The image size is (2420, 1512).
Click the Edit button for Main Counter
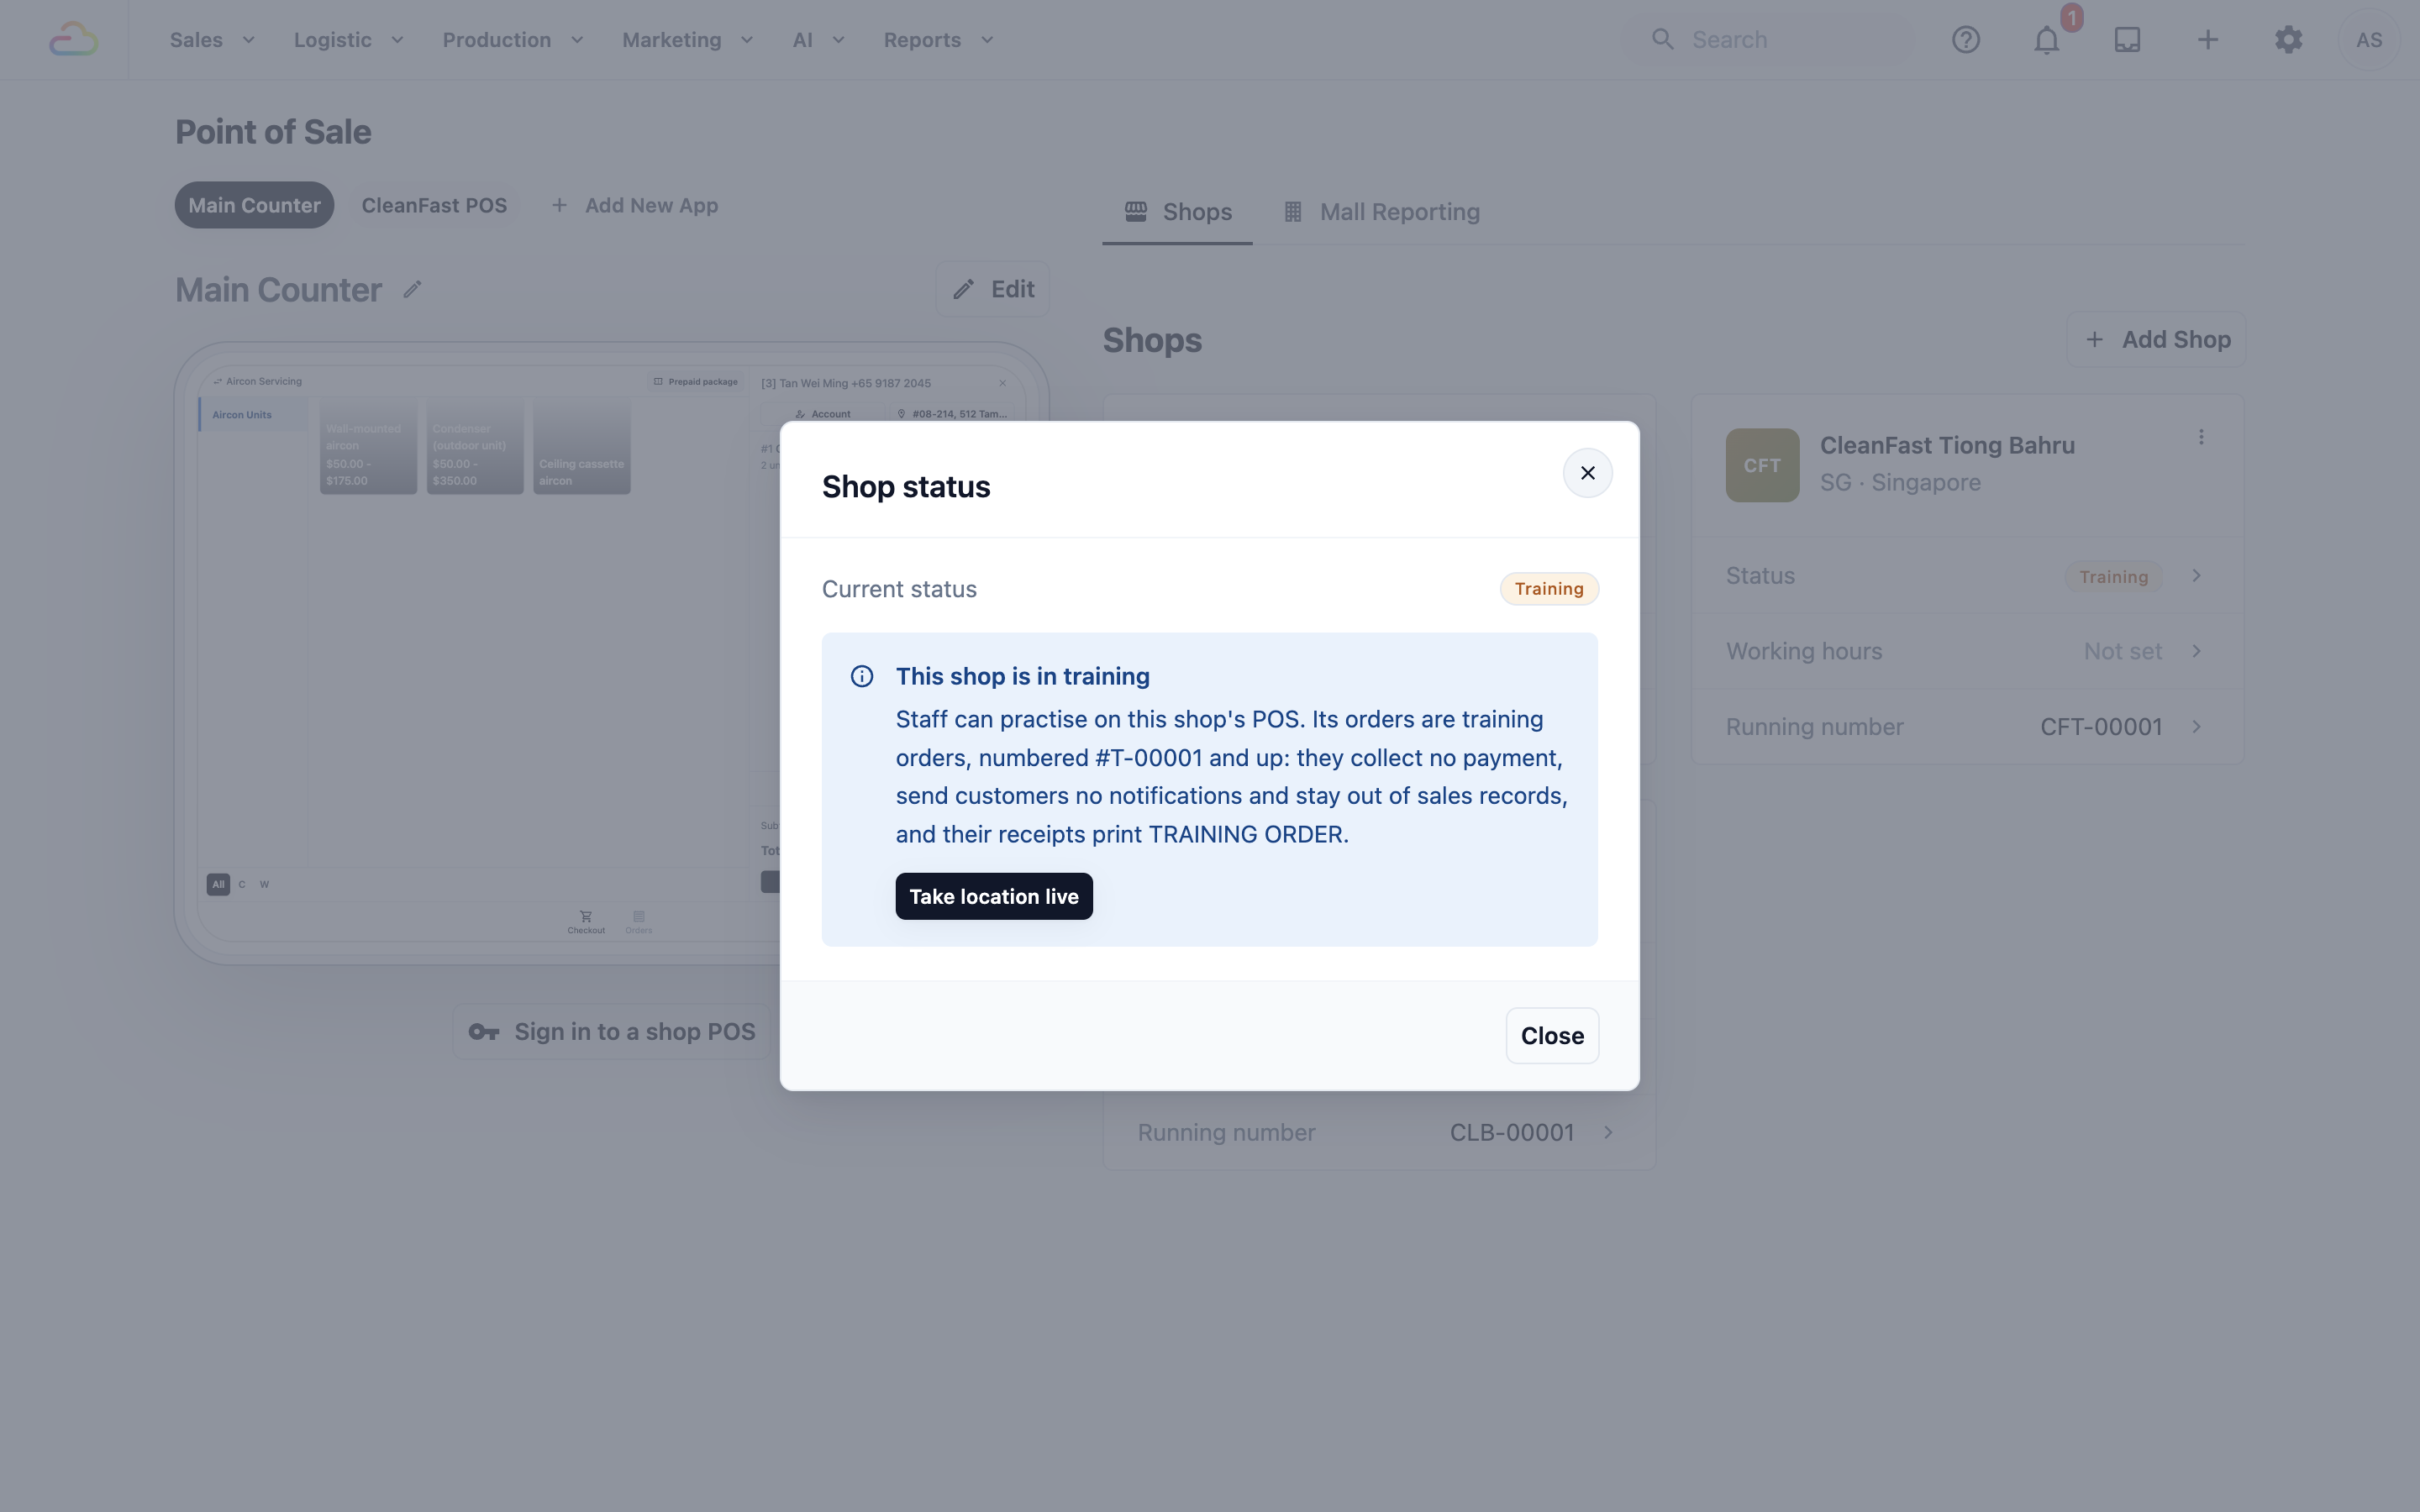coord(993,290)
